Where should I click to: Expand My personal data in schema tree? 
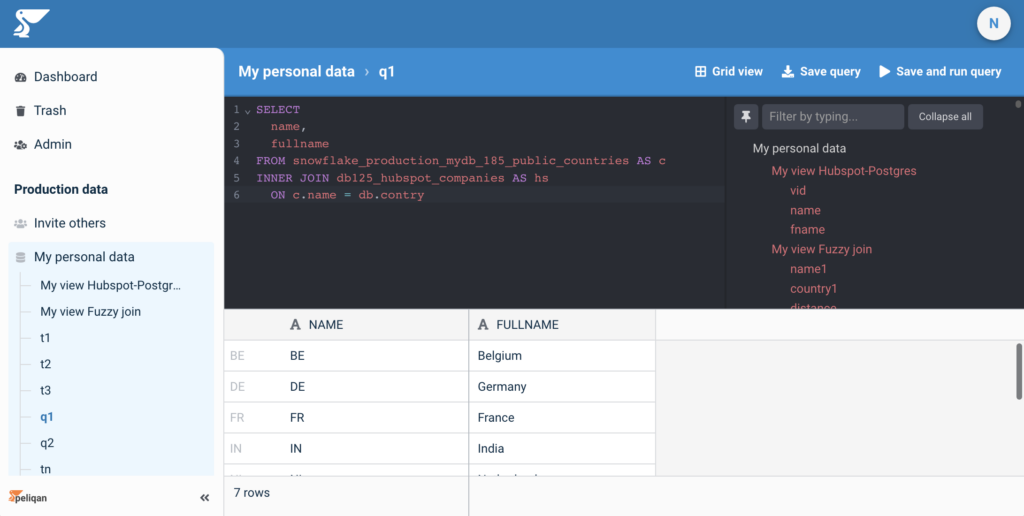click(799, 148)
